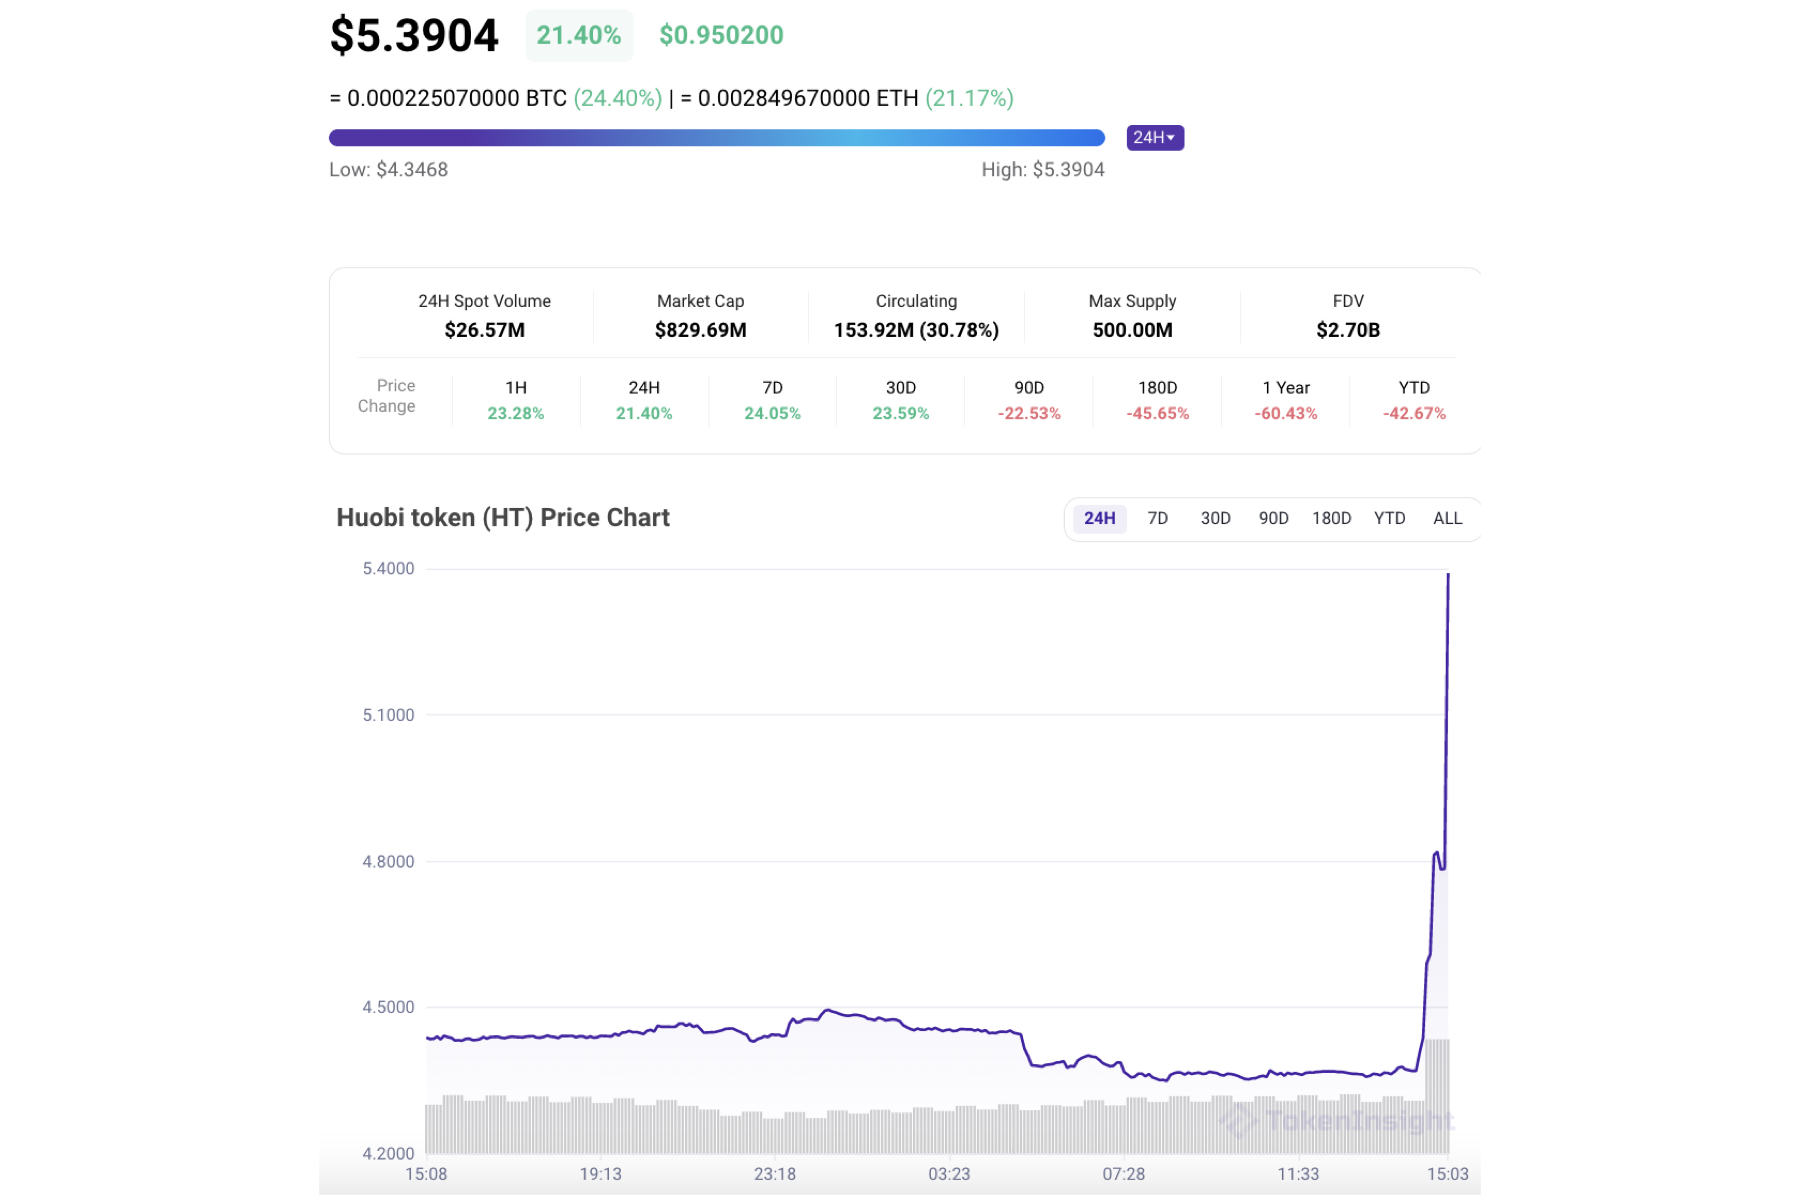Click the Huobi token (HT) chart title

coord(503,518)
